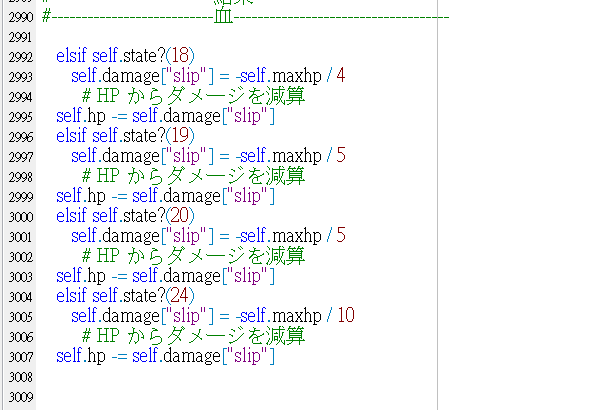Click the HP comment on line 2994
The width and height of the screenshot is (591, 410).
tap(193, 96)
